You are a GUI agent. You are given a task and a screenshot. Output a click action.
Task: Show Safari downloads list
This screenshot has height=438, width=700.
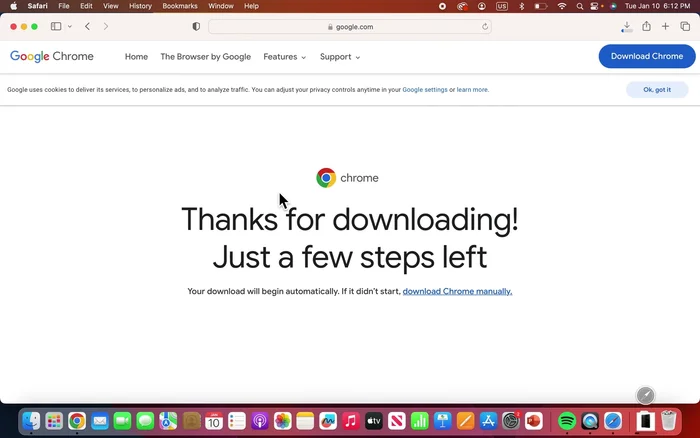(627, 27)
